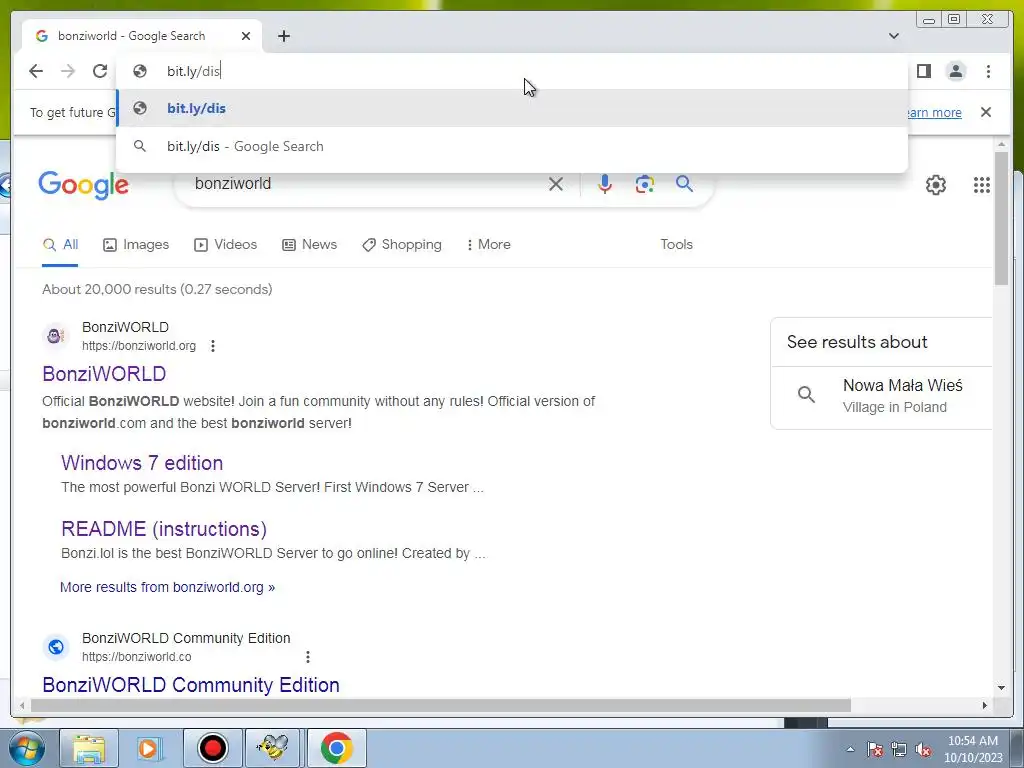Click the bonziworld.co globe favicon
1024x768 pixels.
pyautogui.click(x=56, y=647)
